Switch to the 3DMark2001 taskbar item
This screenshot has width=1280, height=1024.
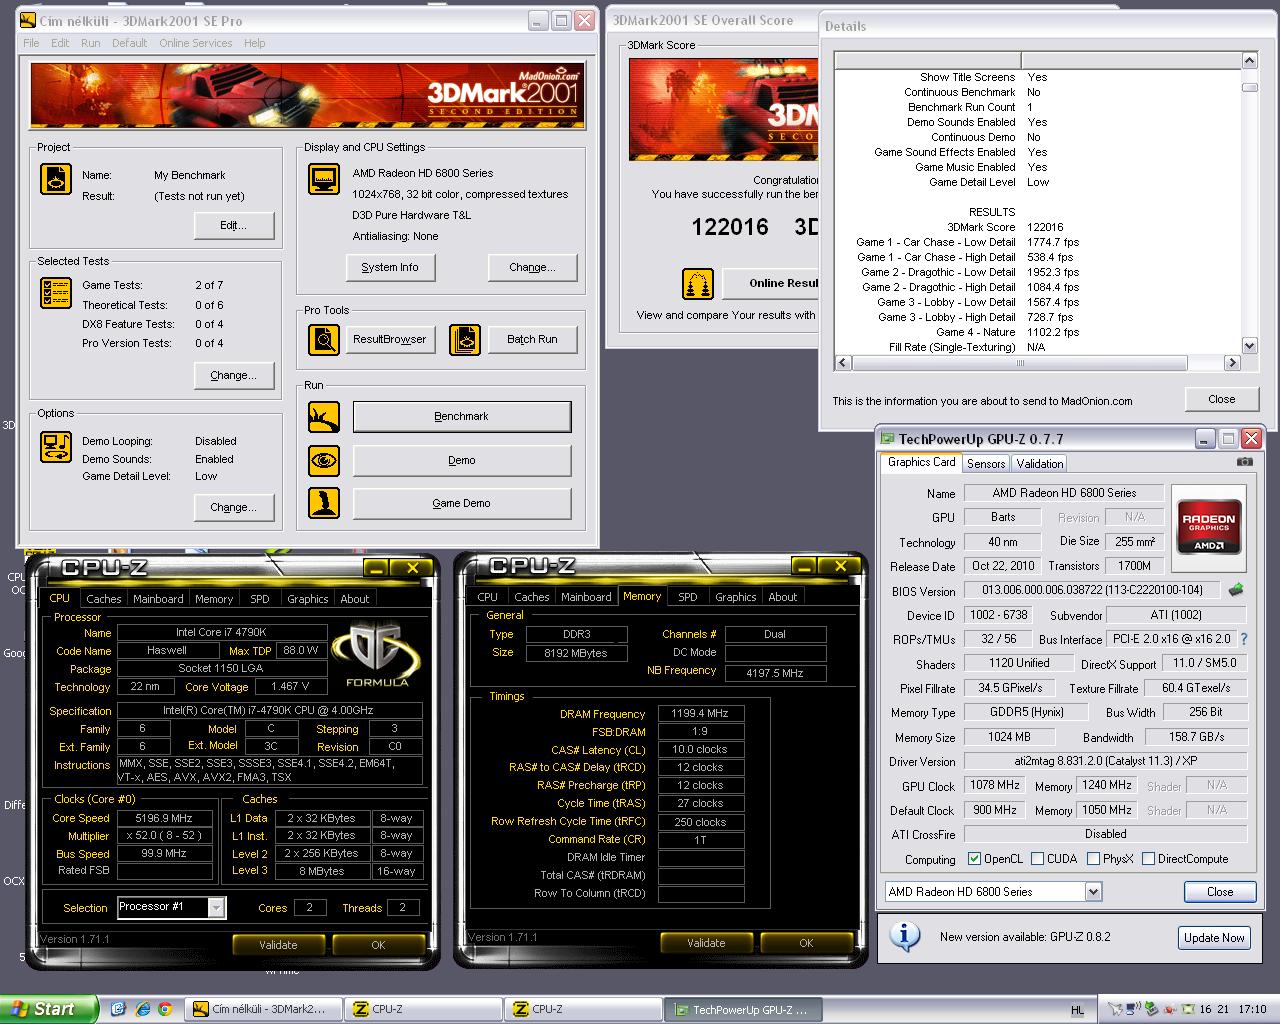coord(265,1009)
